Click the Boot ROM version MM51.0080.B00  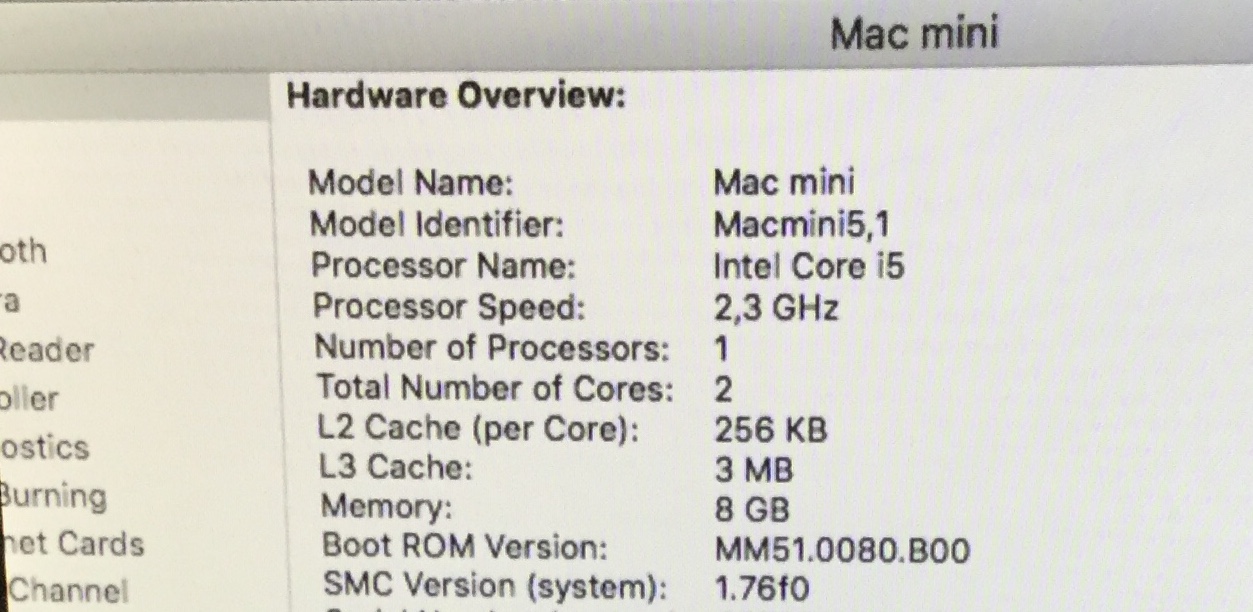point(842,549)
